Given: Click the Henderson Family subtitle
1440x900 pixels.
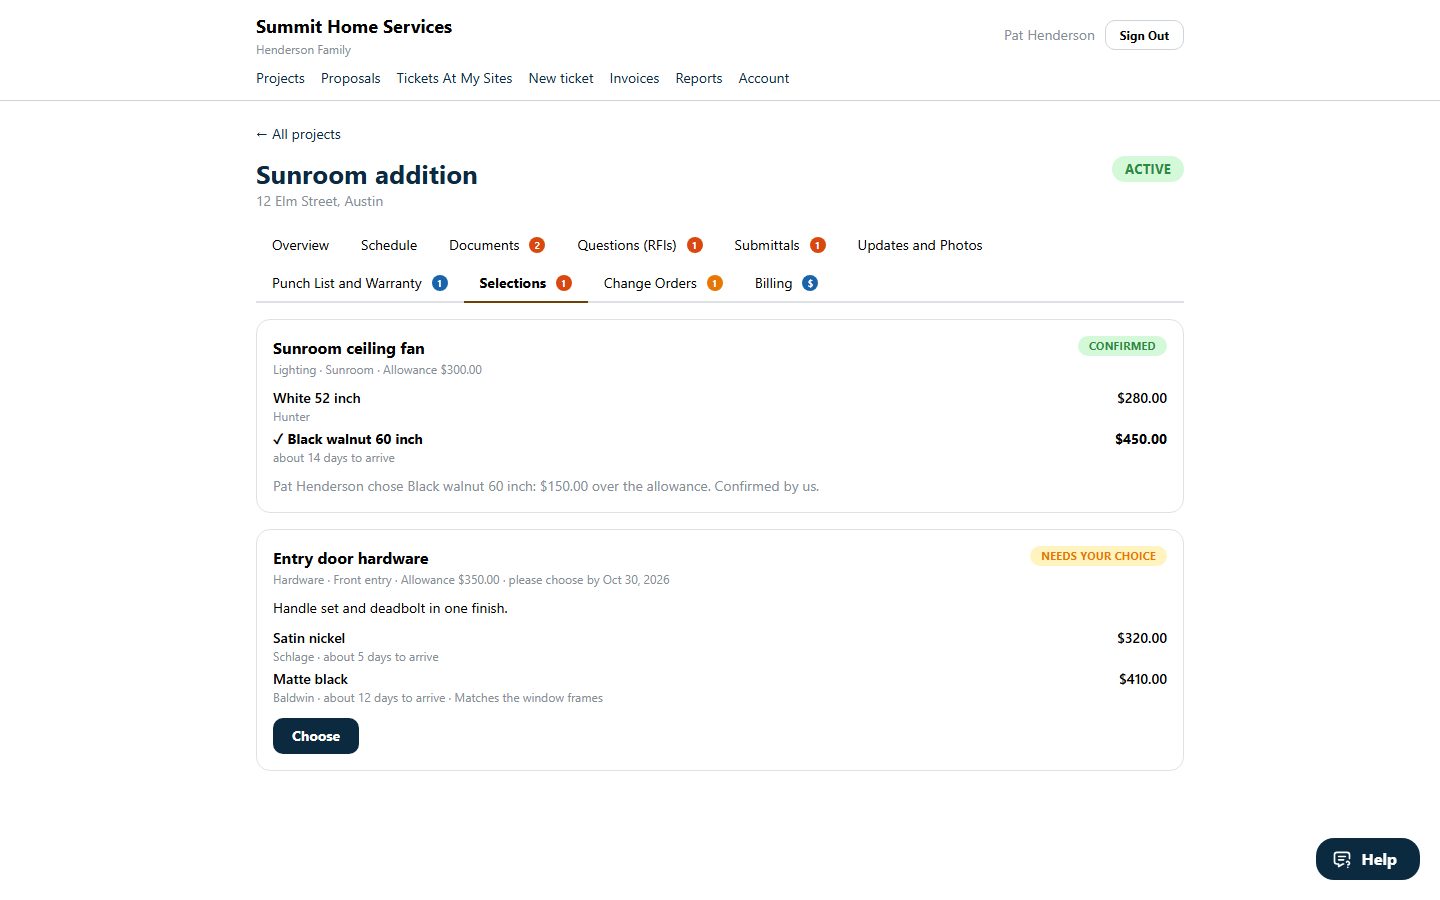Looking at the screenshot, I should [304, 50].
